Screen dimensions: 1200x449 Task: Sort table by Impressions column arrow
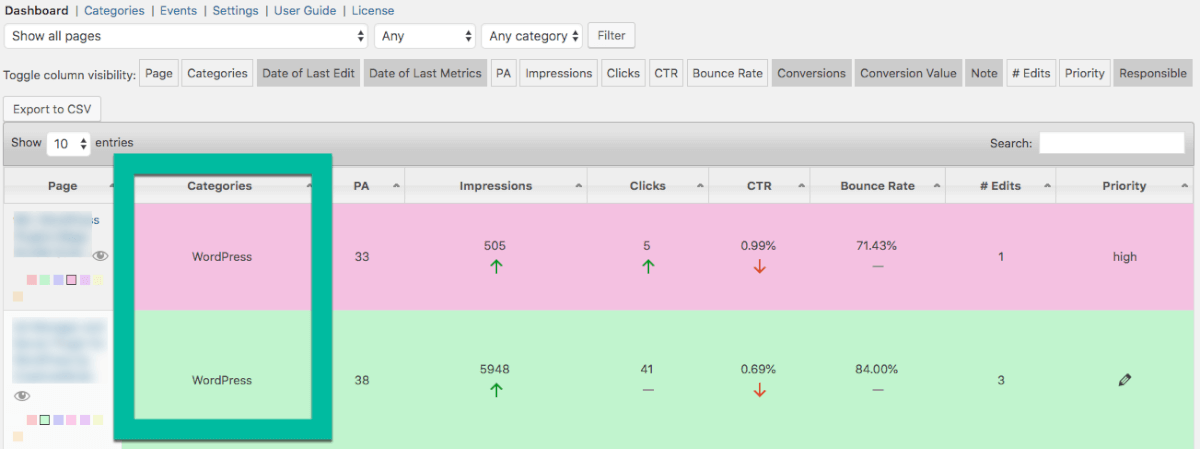click(x=580, y=186)
